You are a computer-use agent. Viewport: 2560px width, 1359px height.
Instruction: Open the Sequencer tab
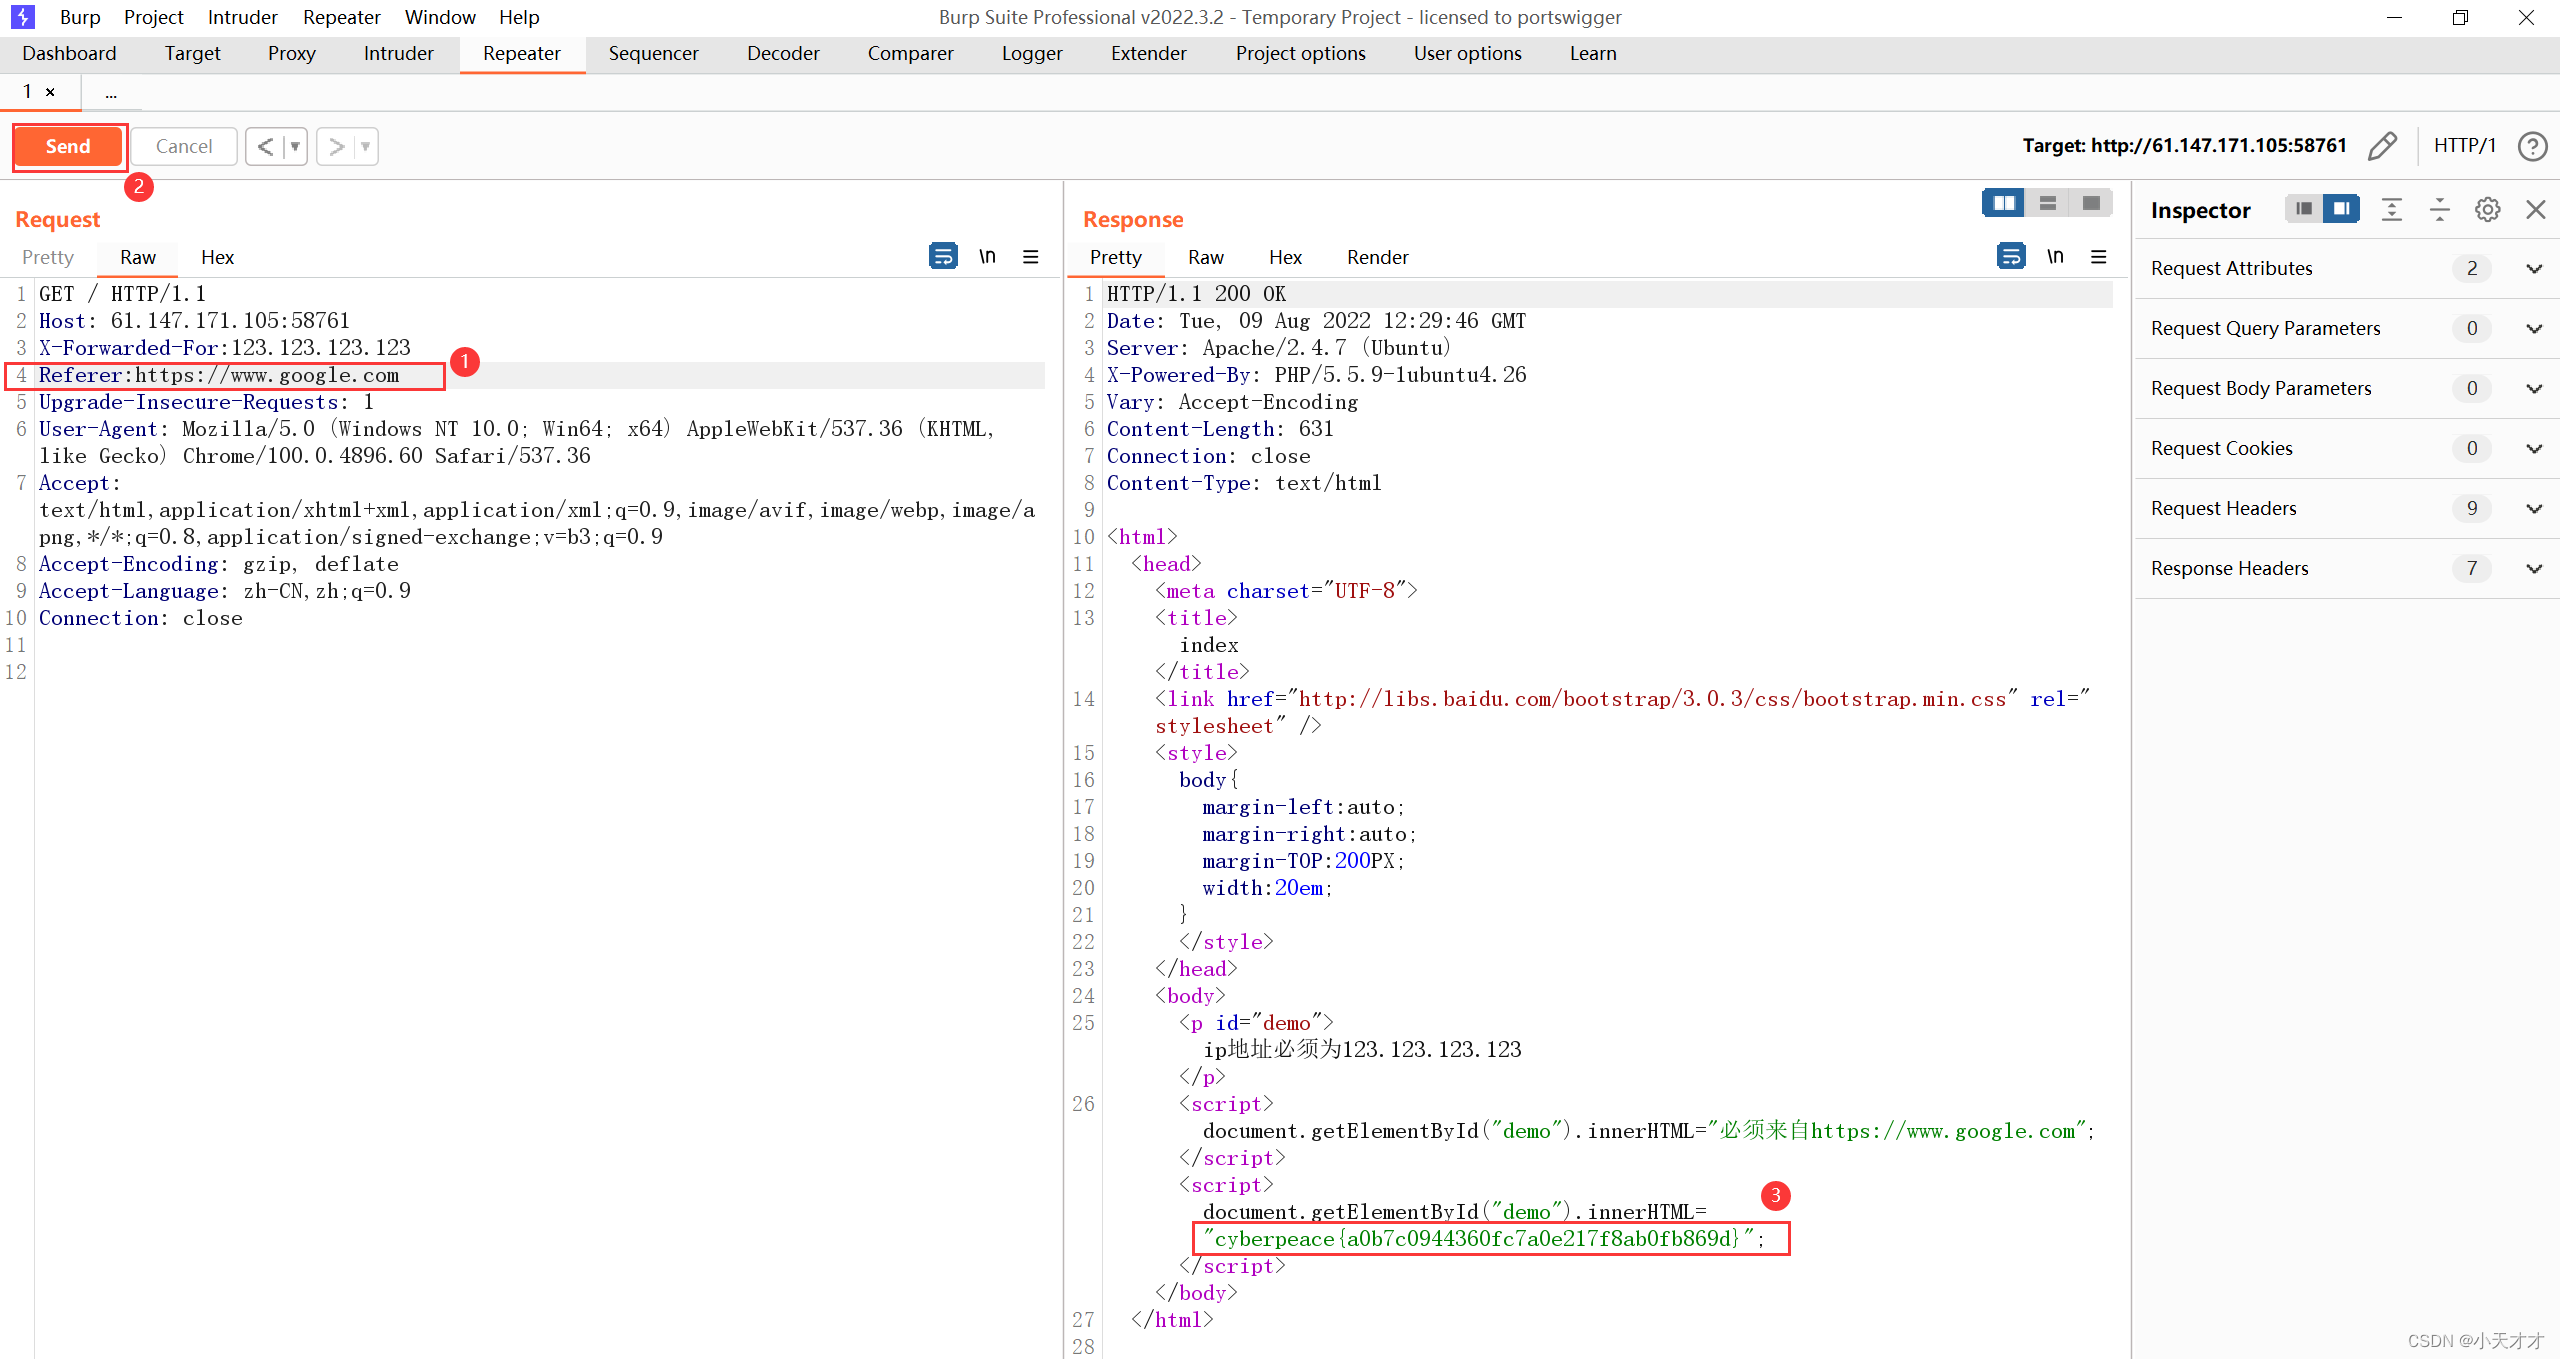click(x=653, y=53)
